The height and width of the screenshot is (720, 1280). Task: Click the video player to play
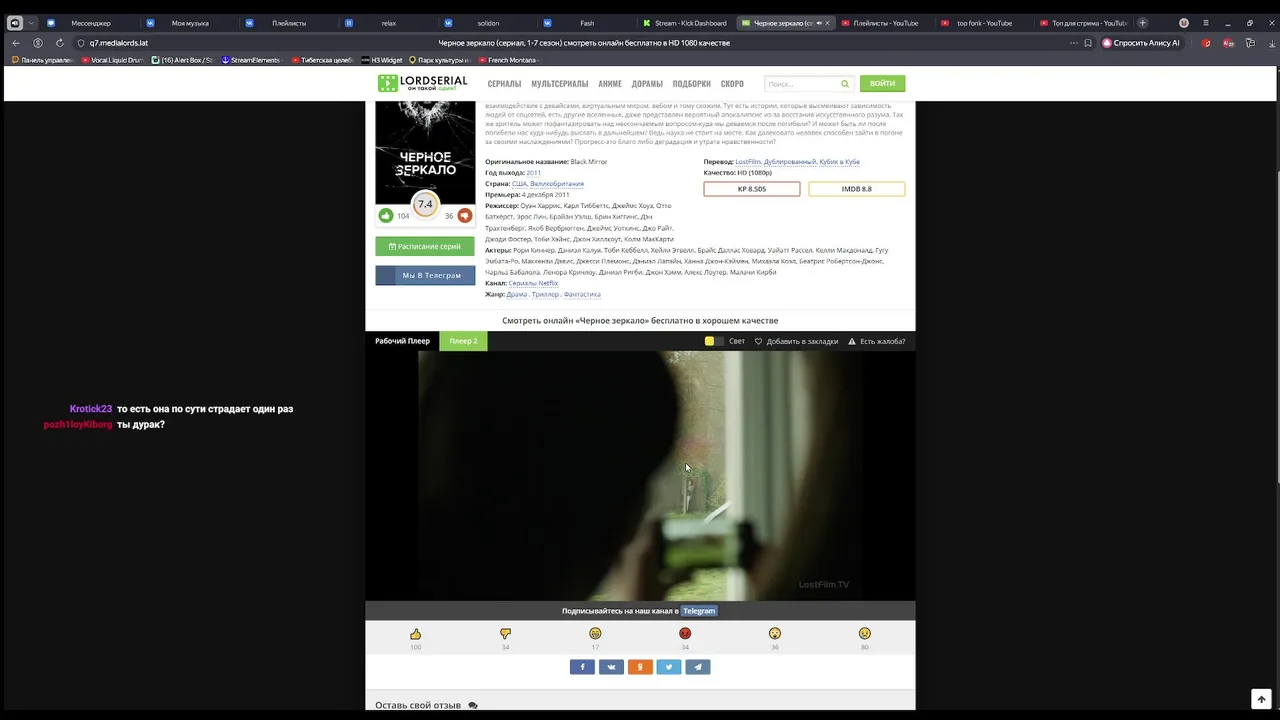[x=640, y=476]
